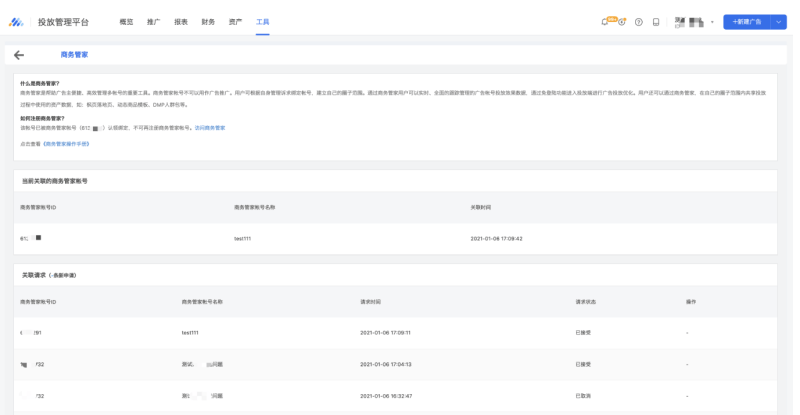Click the 如何注册商务管家? heading
Image resolution: width=800 pixels, height=415 pixels.
coord(42,118)
